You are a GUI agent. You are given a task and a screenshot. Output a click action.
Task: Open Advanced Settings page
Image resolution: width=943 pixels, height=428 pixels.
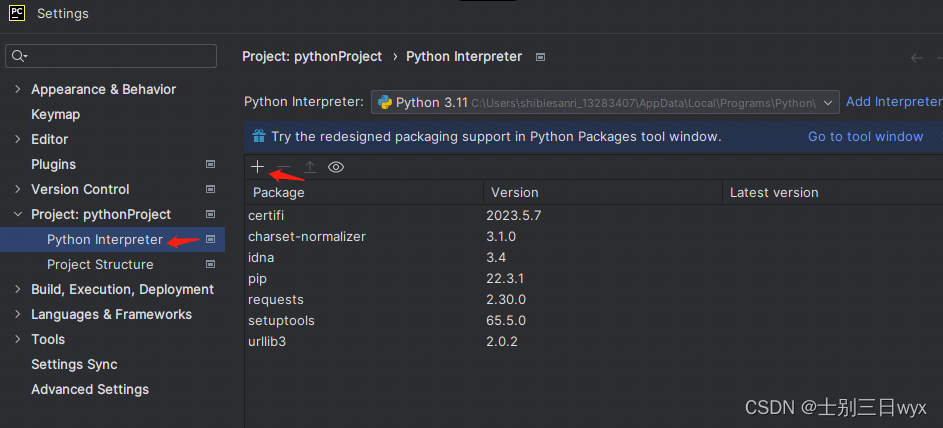point(90,390)
